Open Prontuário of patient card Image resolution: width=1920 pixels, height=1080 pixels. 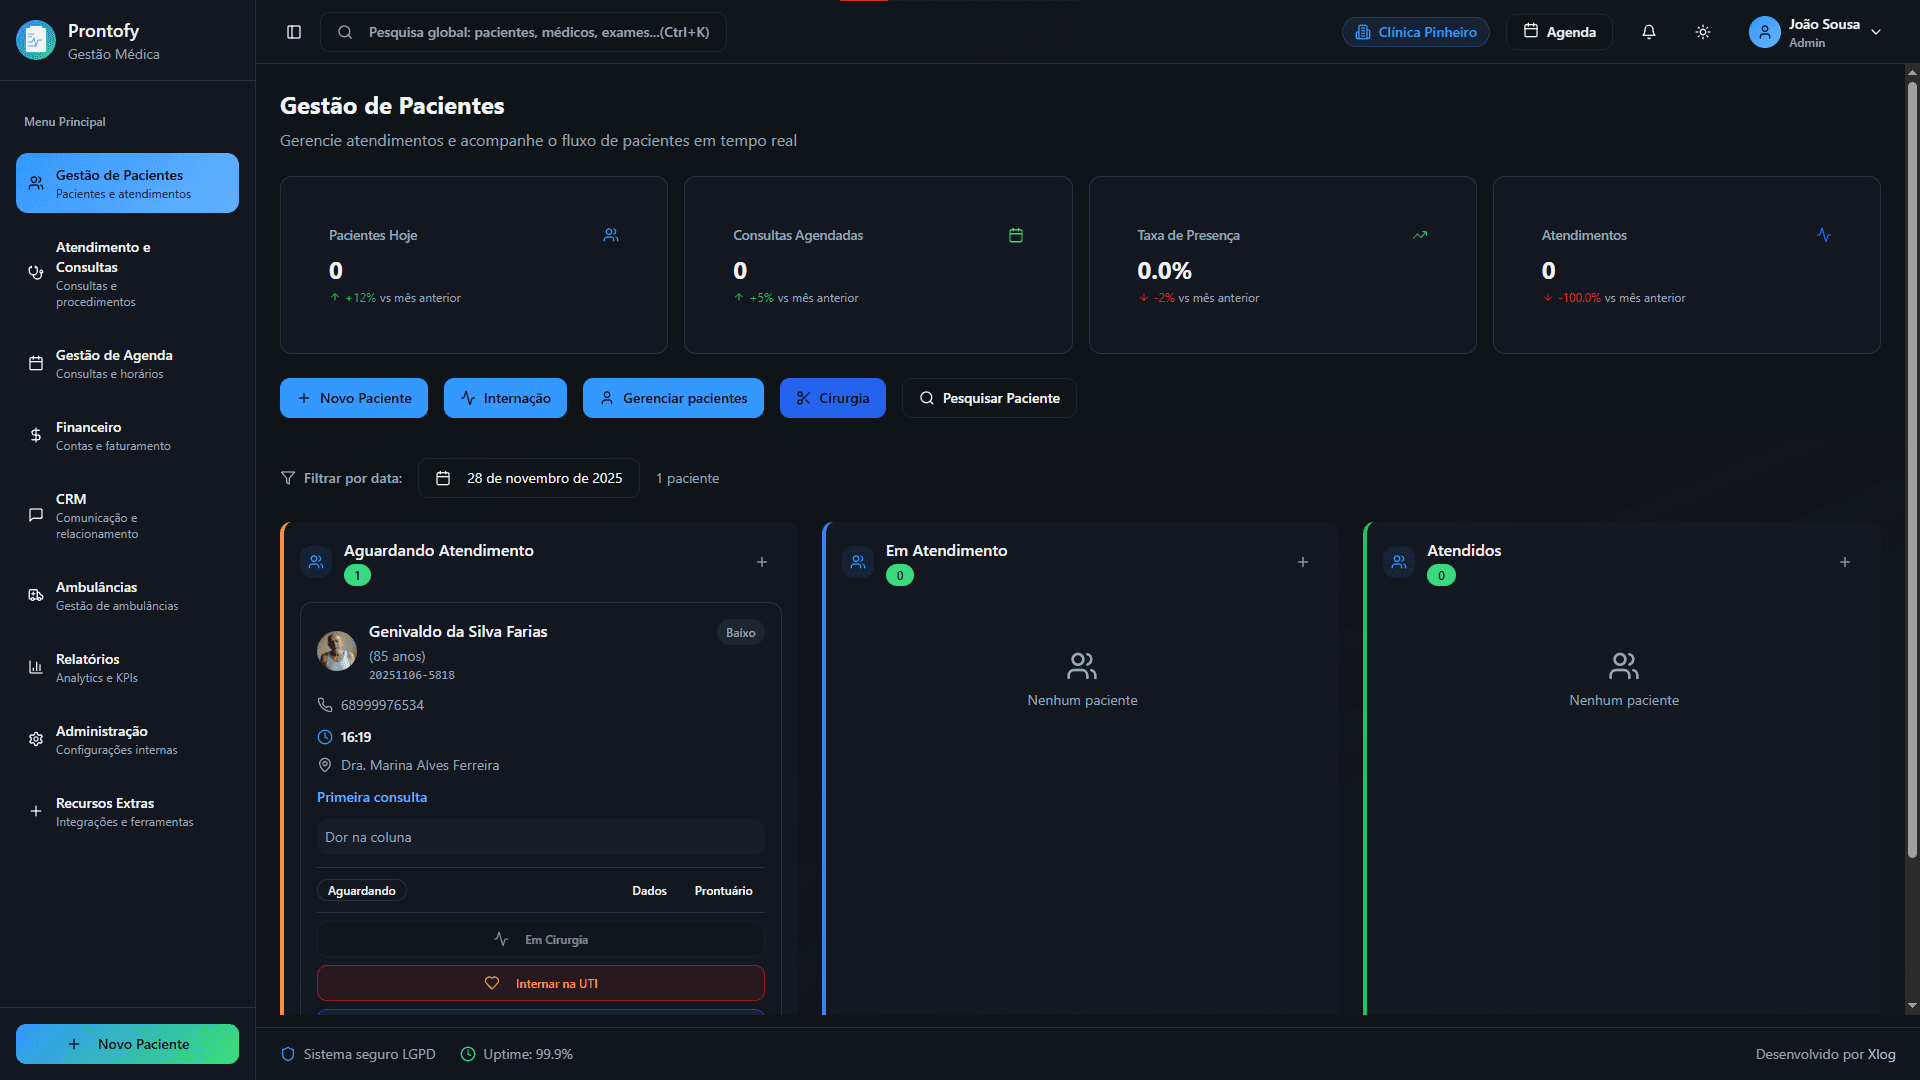[723, 891]
